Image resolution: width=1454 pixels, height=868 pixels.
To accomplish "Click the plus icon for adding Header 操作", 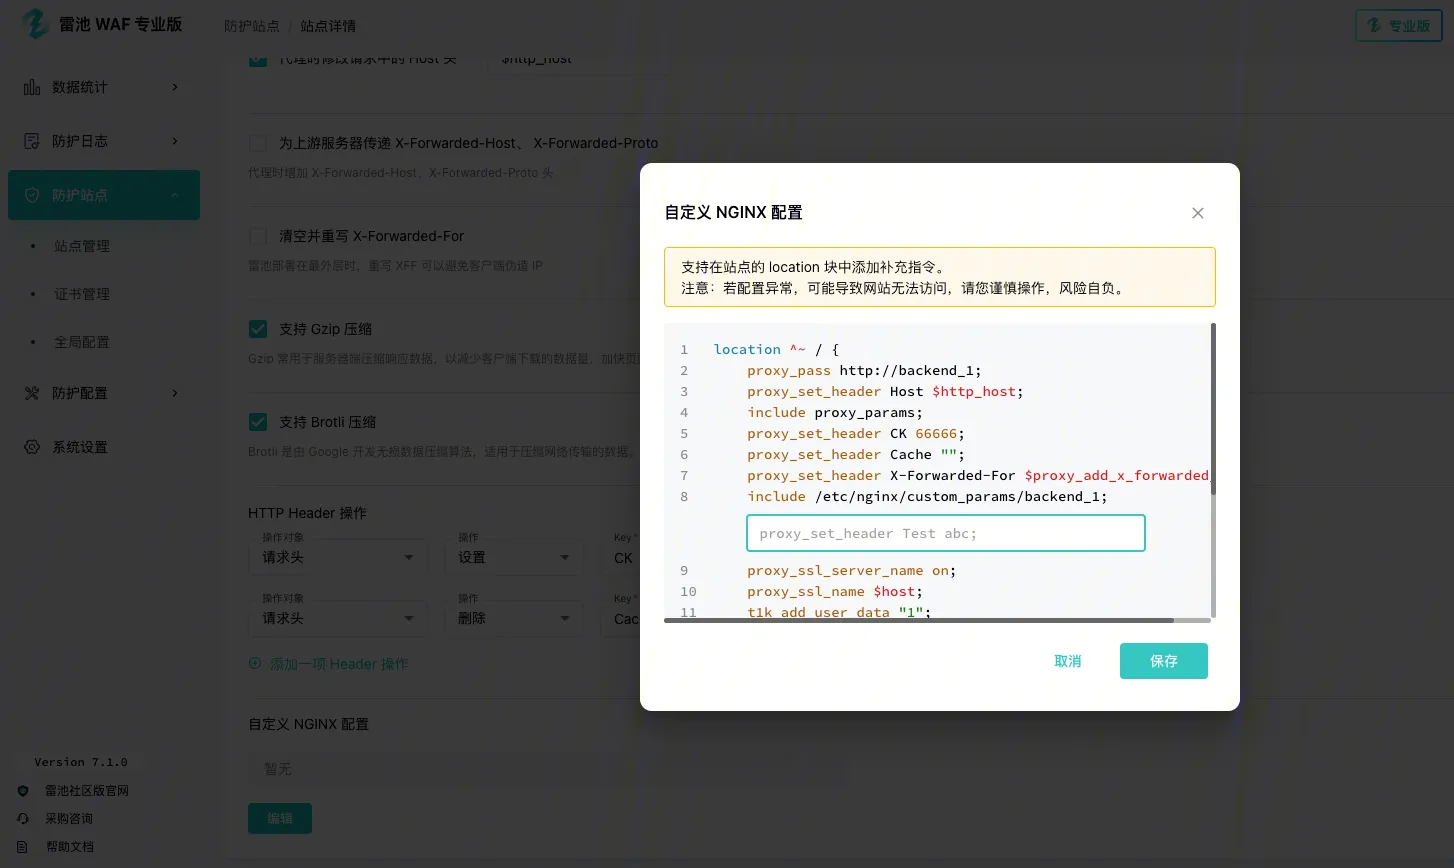I will click(255, 663).
